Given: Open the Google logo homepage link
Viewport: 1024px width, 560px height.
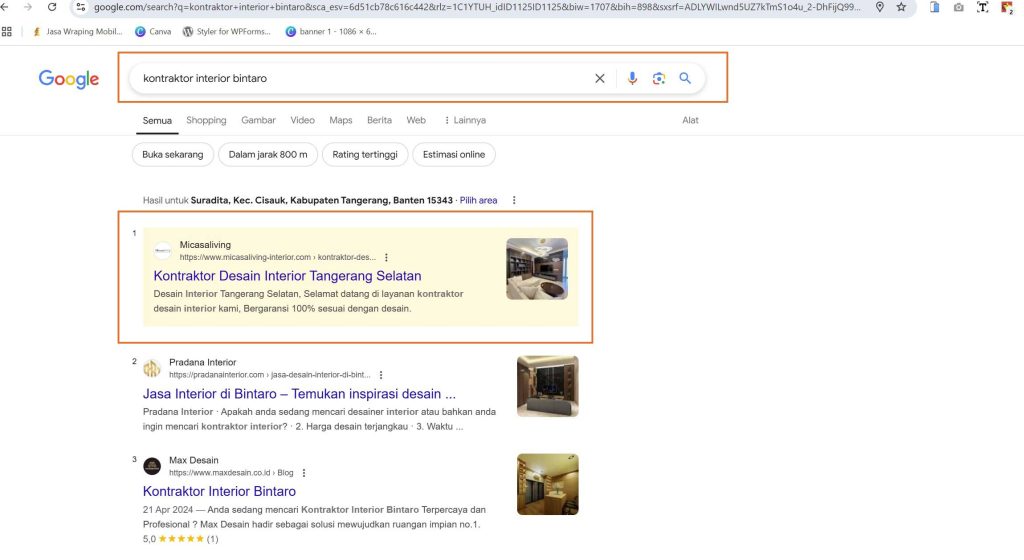Looking at the screenshot, I should coord(69,79).
